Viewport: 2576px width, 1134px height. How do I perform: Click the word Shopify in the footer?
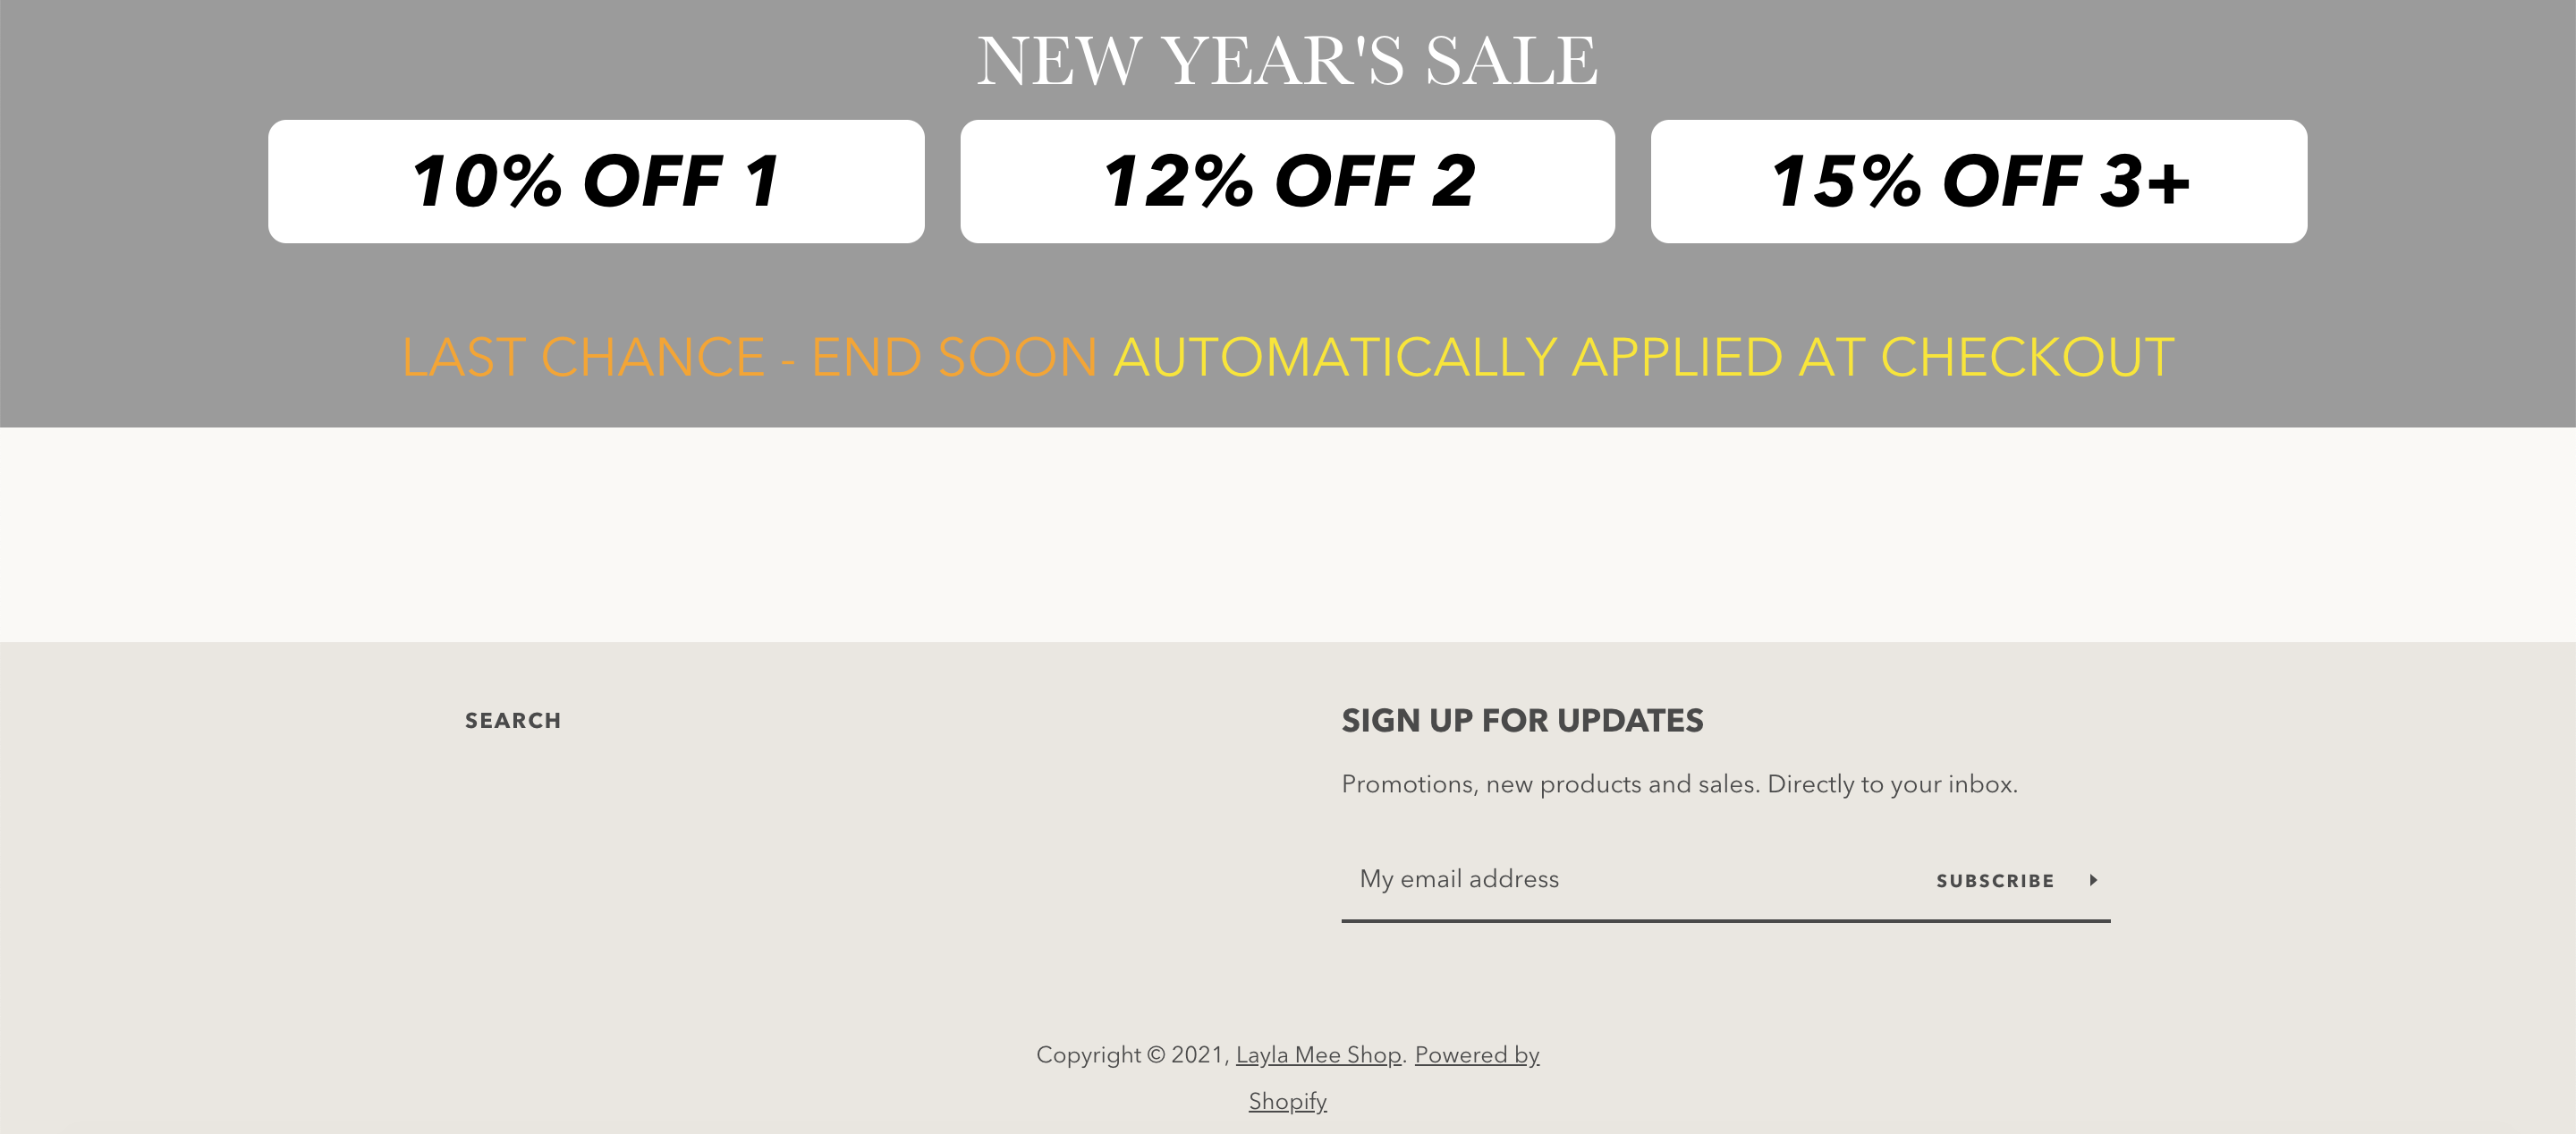click(1287, 1100)
